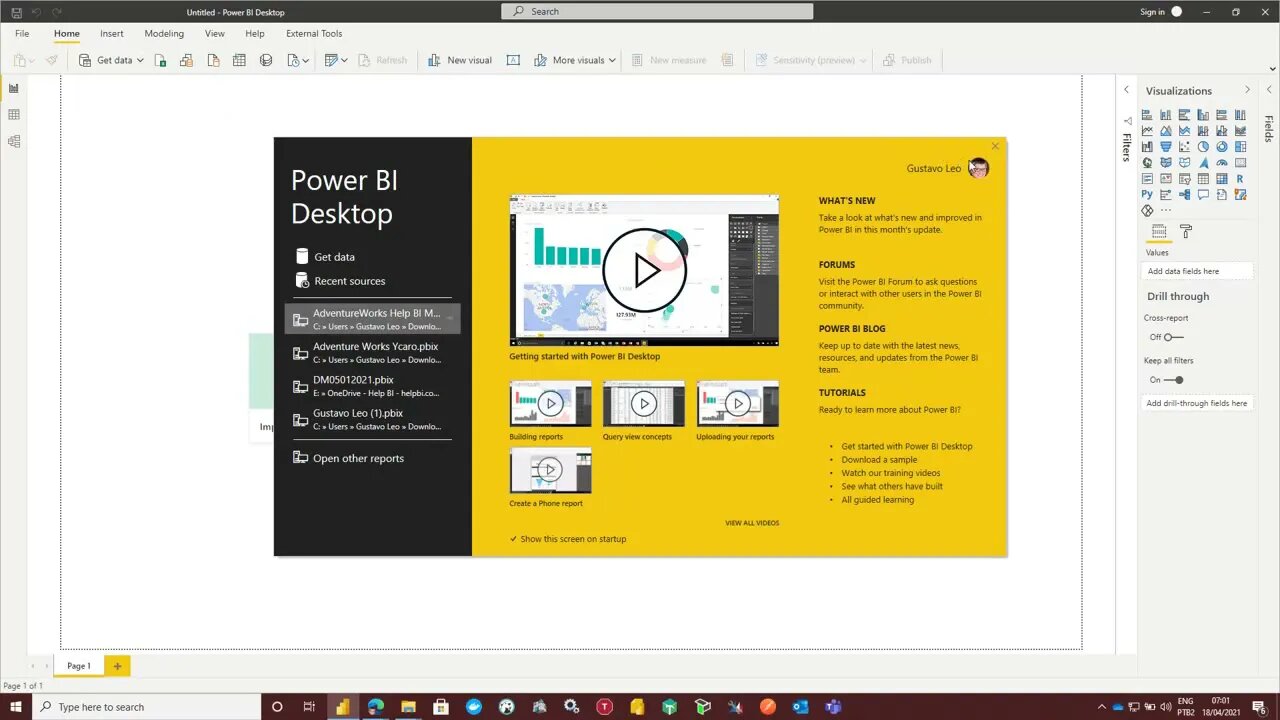The height and width of the screenshot is (720, 1280).
Task: Select the Python visual icon
Action: click(x=1147, y=194)
